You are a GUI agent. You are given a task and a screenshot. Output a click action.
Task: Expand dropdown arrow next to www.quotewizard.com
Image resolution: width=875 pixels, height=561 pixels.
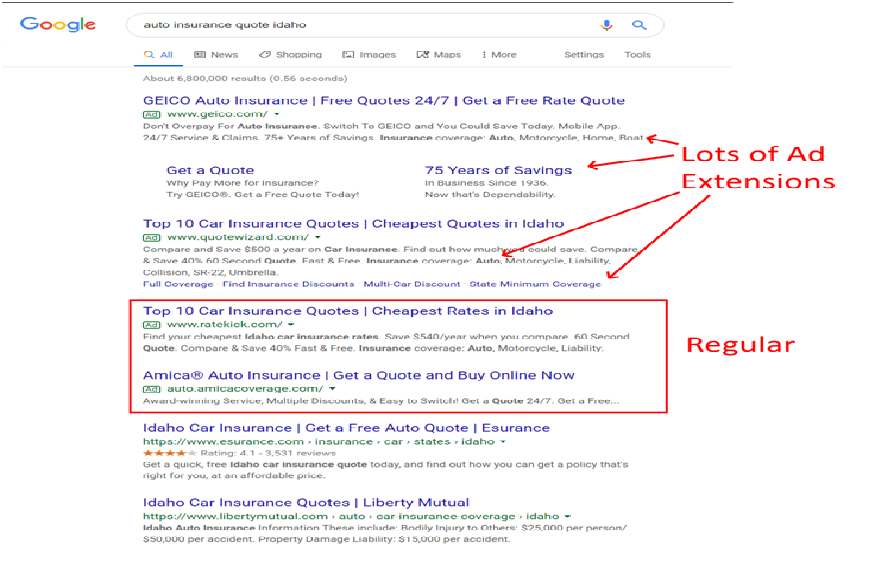[318, 238]
